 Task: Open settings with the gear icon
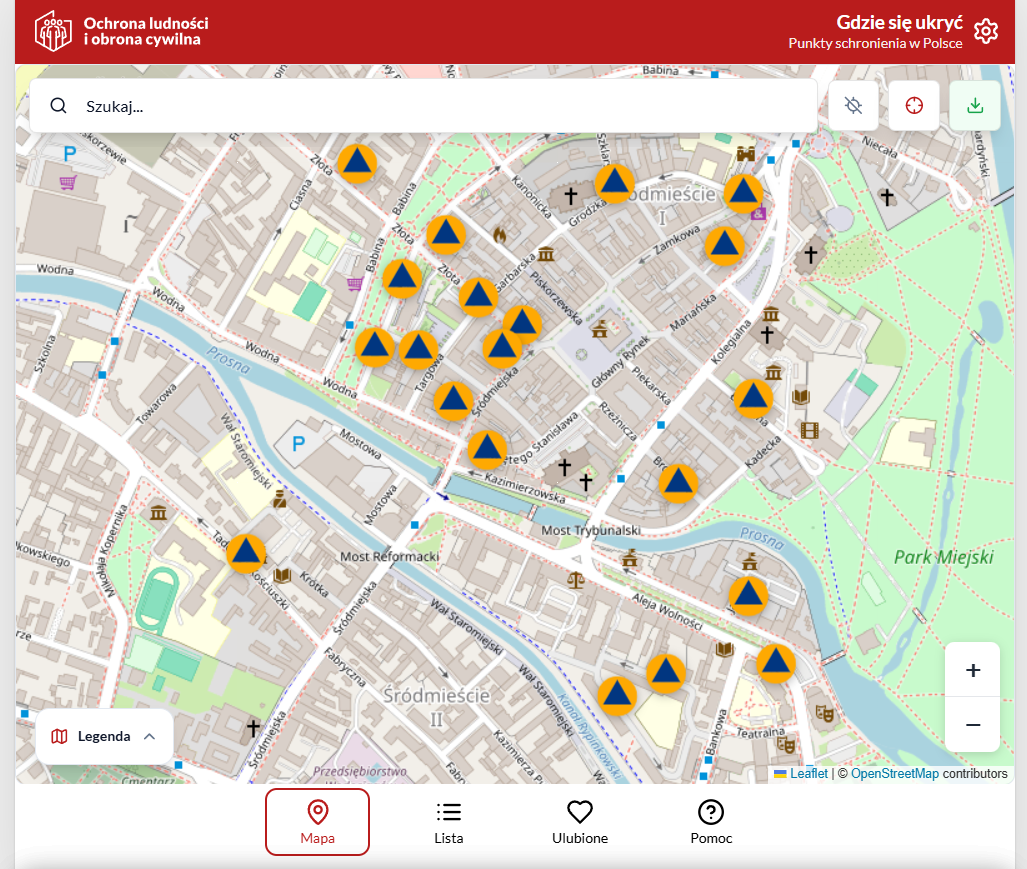tap(986, 31)
